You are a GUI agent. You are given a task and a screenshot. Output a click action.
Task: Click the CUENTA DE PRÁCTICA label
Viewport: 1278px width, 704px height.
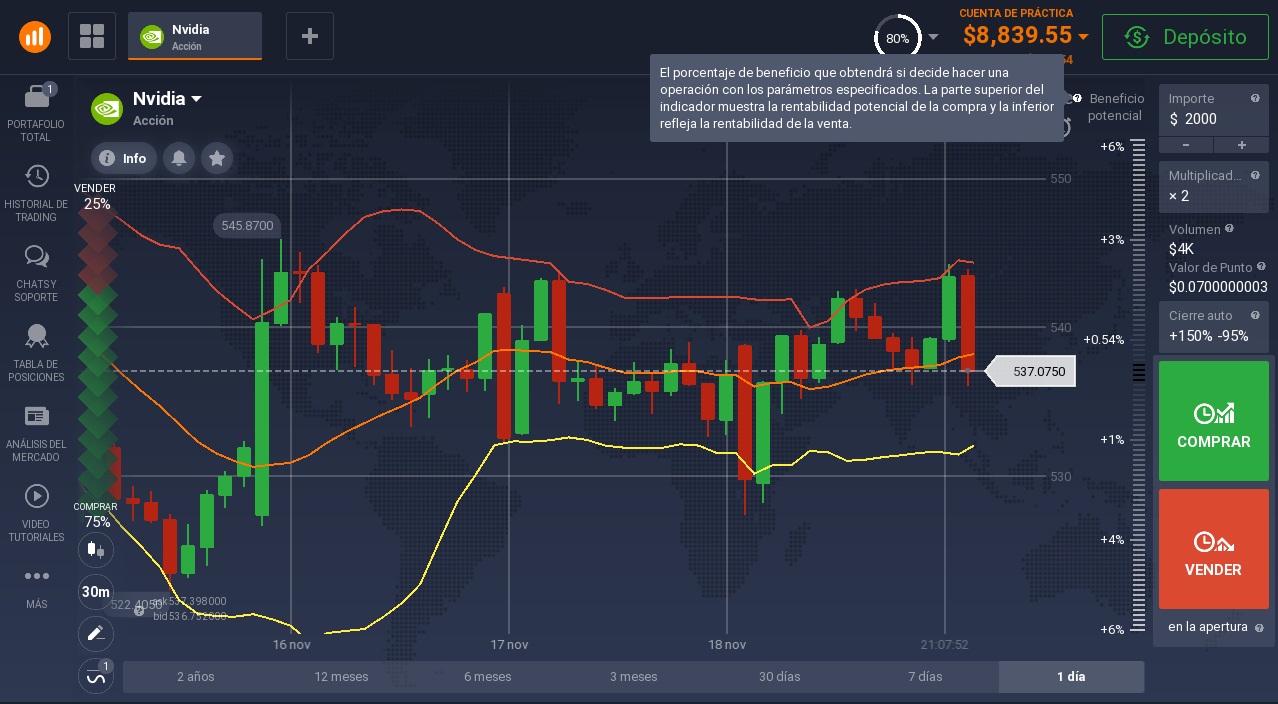pos(1016,13)
